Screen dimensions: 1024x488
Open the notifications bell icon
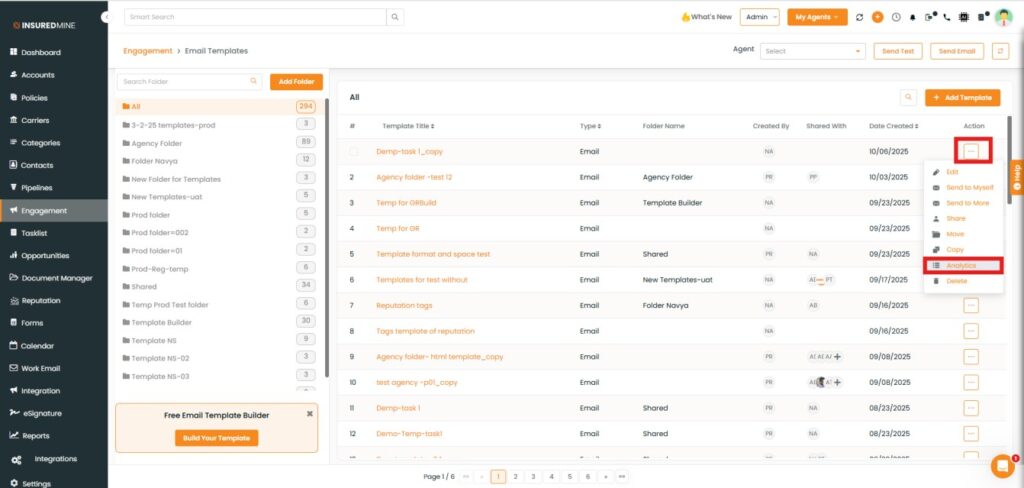click(x=912, y=17)
